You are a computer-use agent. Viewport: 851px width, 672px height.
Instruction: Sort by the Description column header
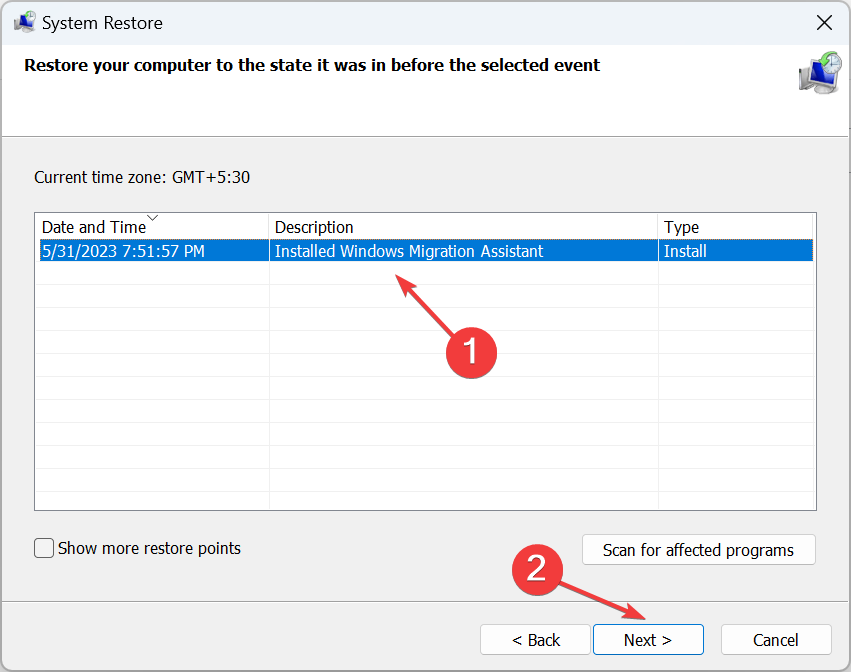click(x=463, y=227)
